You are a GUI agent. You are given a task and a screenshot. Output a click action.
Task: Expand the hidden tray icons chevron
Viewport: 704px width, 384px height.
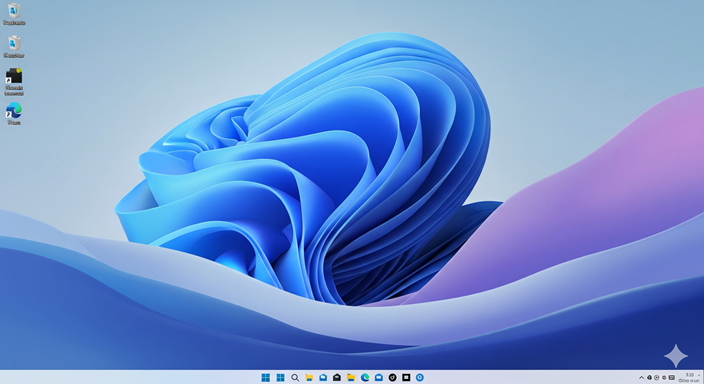click(641, 378)
